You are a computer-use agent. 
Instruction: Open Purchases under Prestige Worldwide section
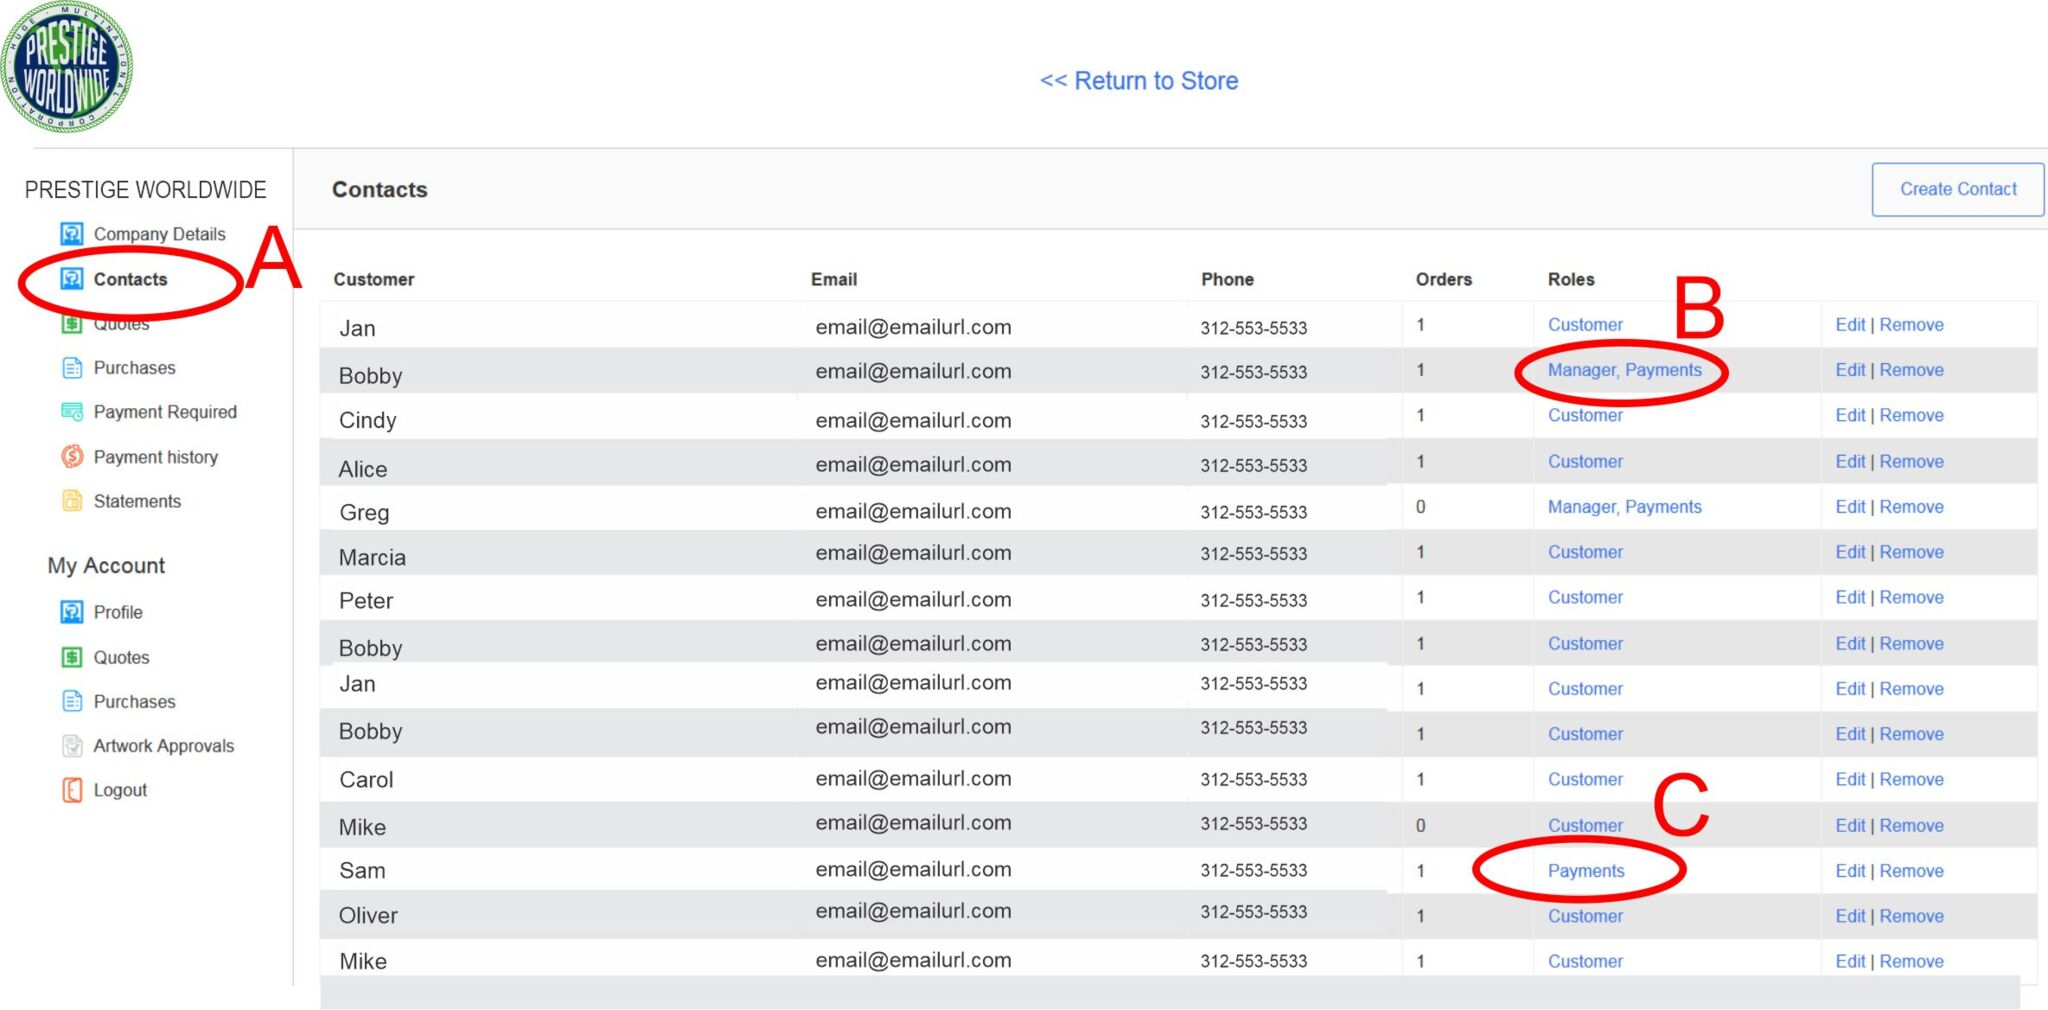coord(134,368)
